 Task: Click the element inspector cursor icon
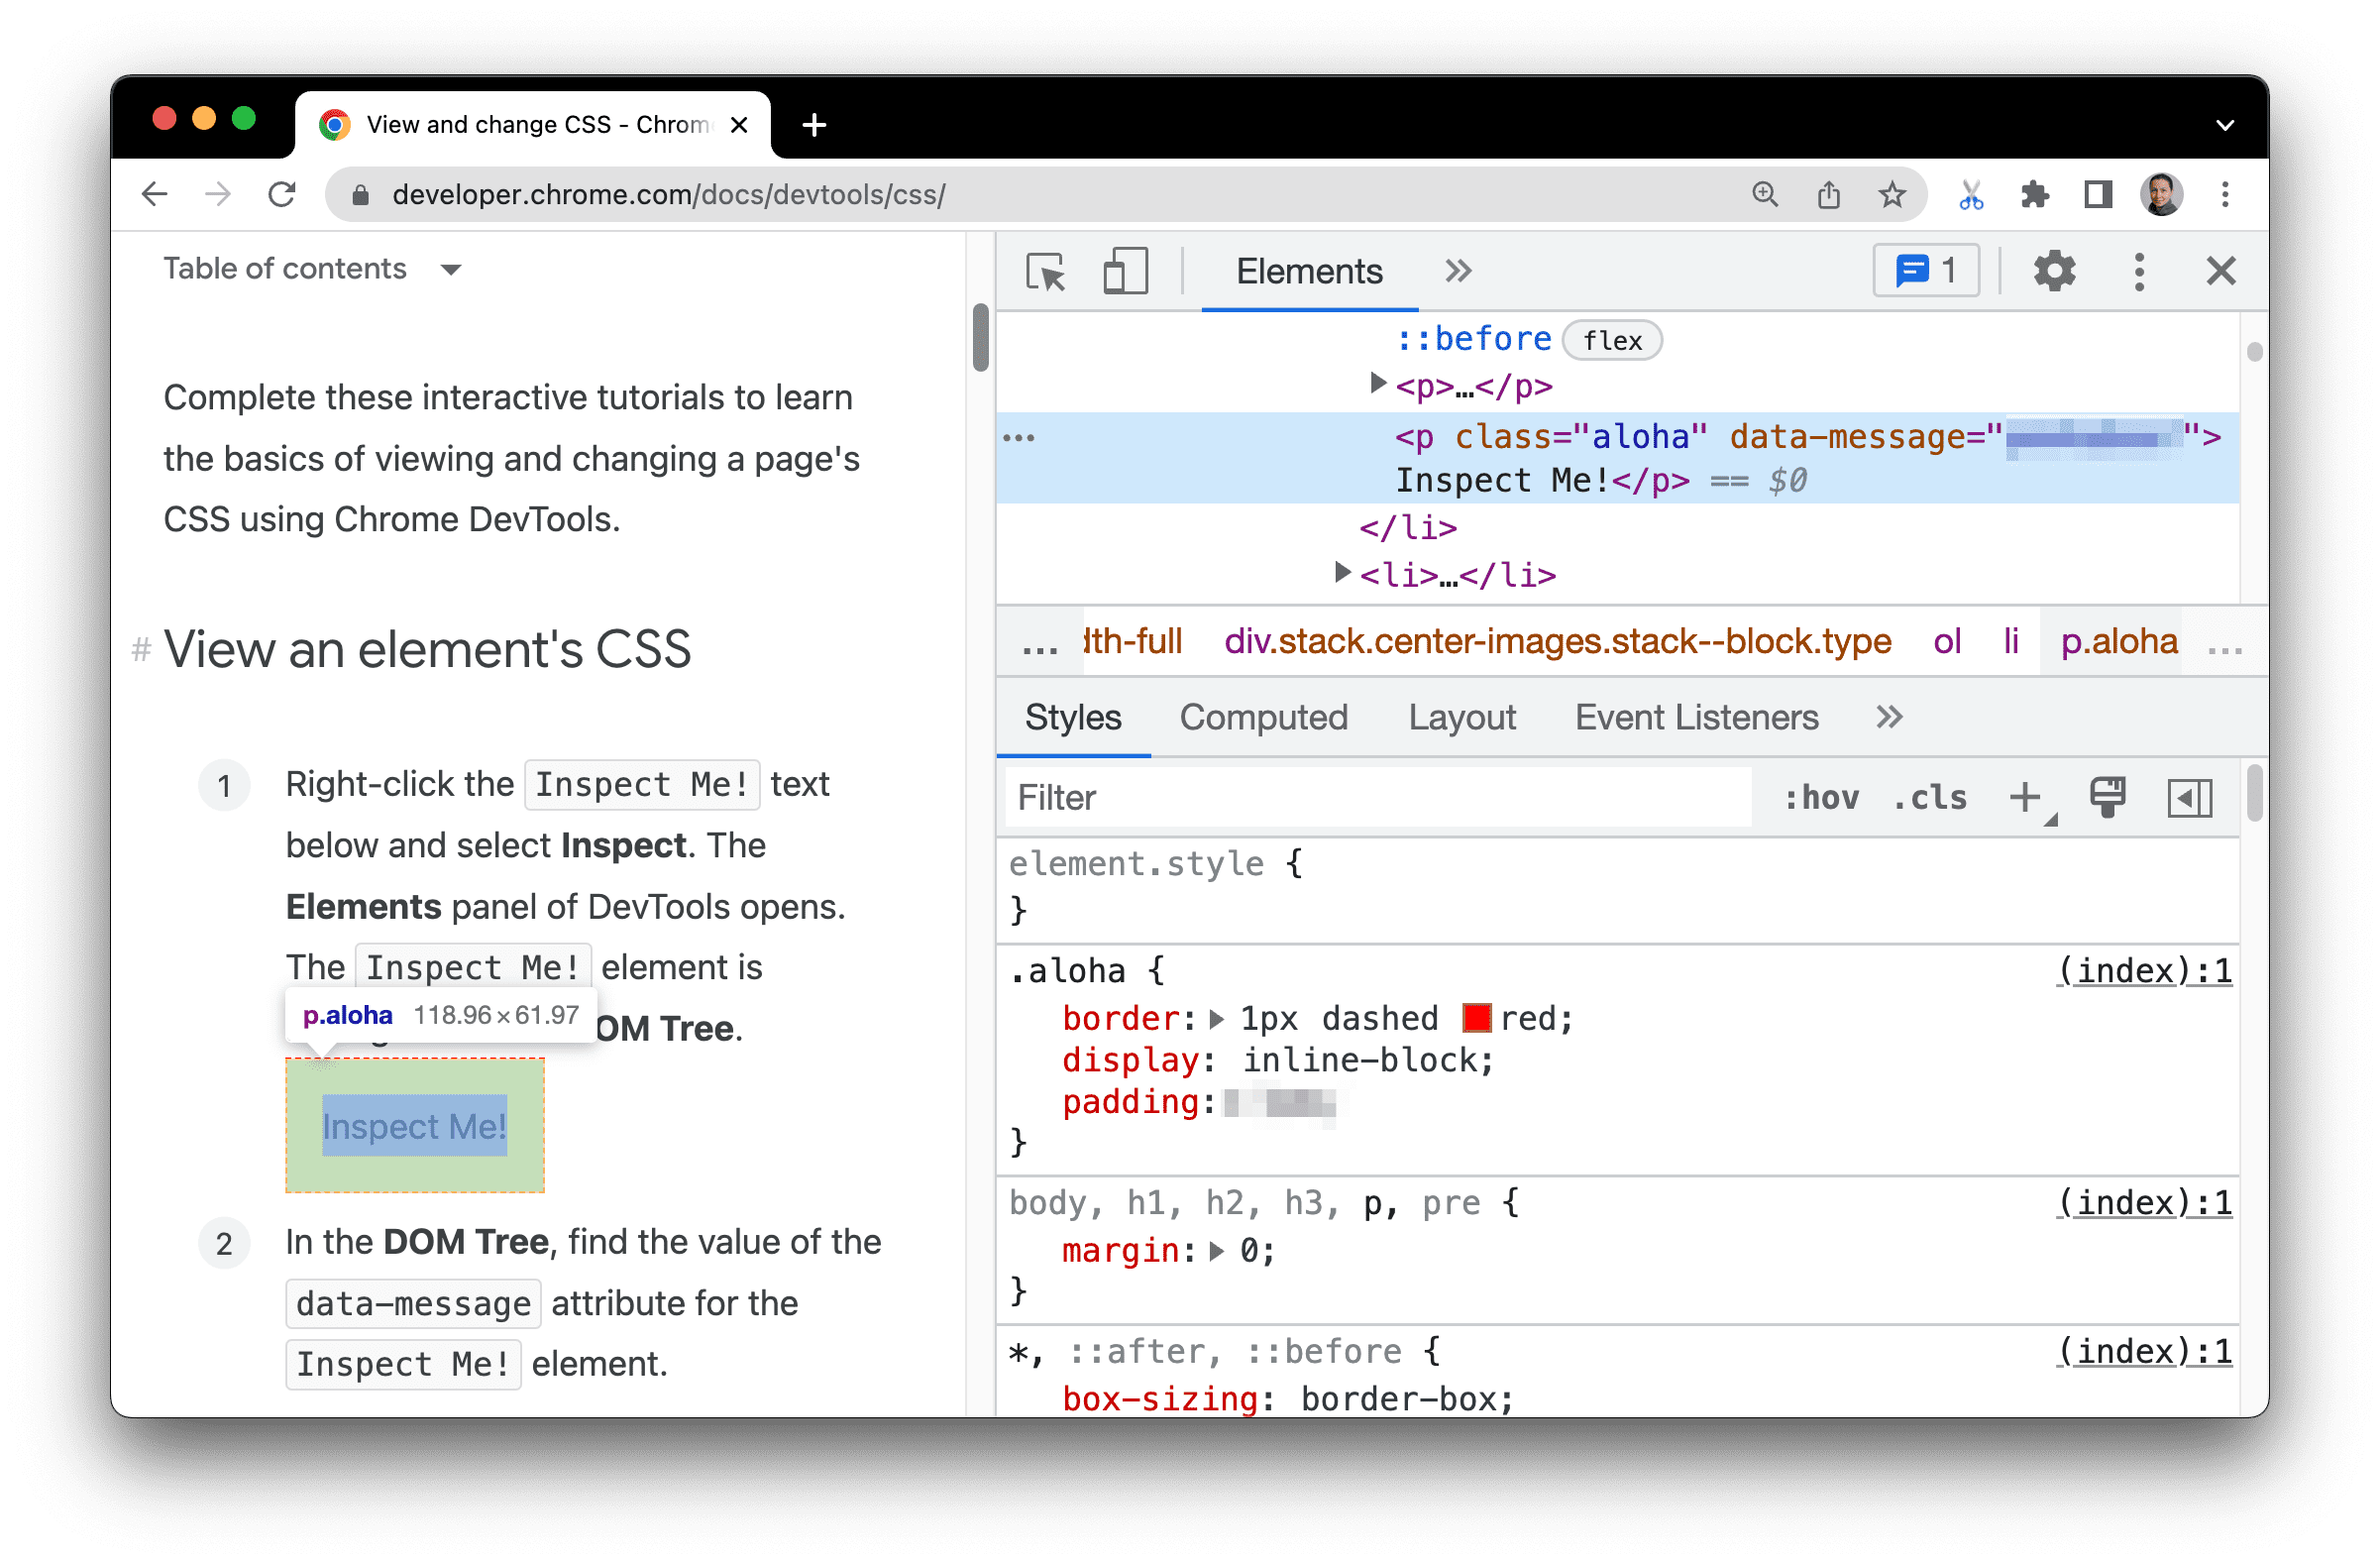pyautogui.click(x=1045, y=271)
